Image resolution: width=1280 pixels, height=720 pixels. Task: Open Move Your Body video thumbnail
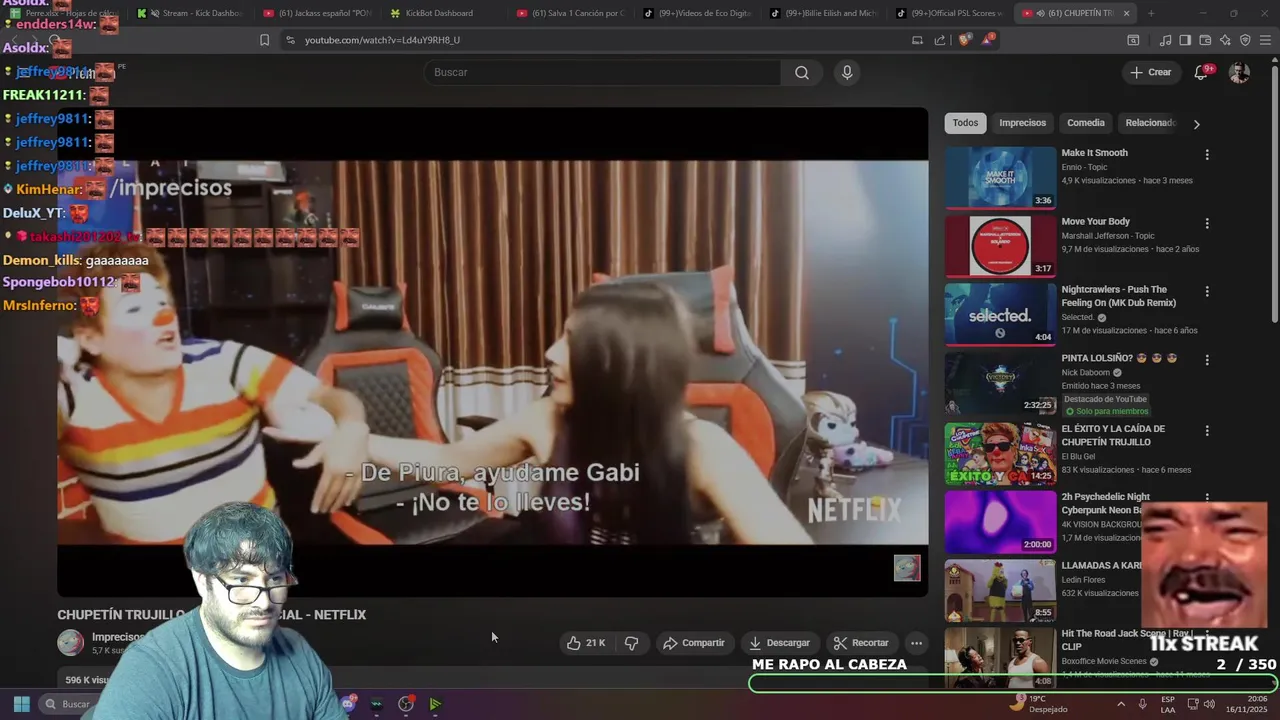point(1000,246)
